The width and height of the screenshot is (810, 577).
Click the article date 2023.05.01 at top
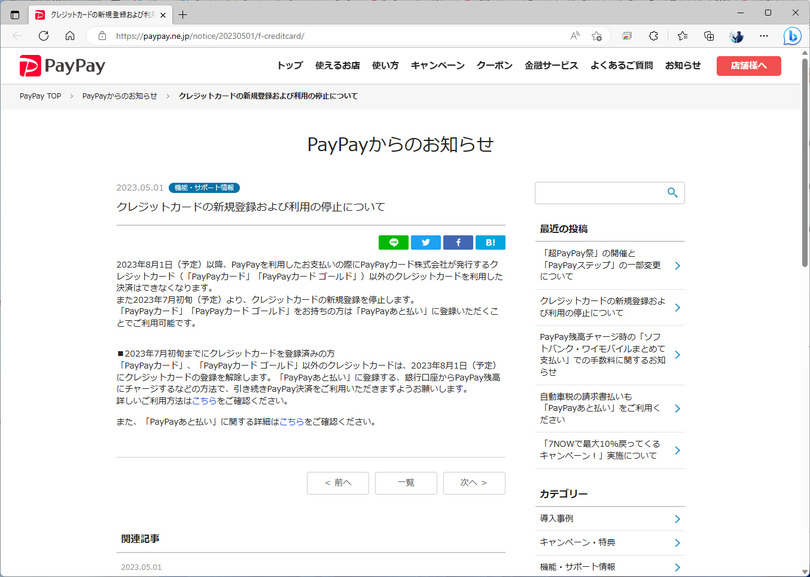click(x=139, y=188)
